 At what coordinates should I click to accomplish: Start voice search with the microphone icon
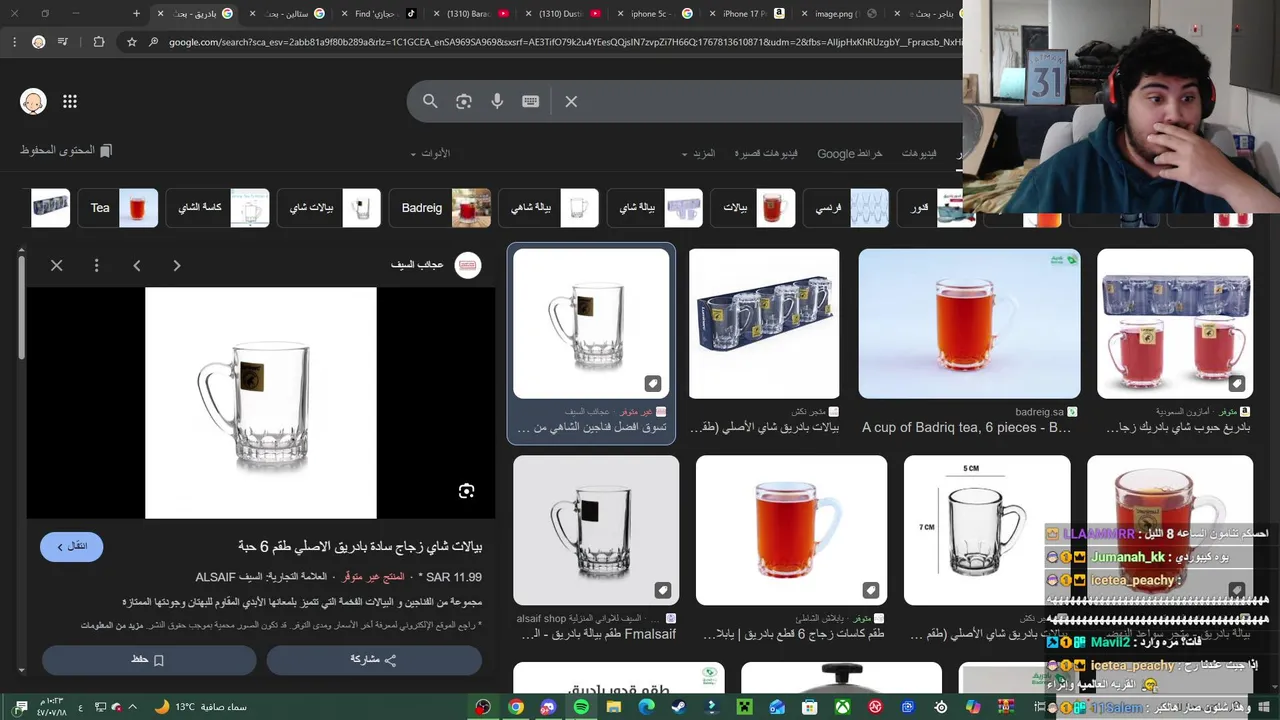(x=497, y=101)
